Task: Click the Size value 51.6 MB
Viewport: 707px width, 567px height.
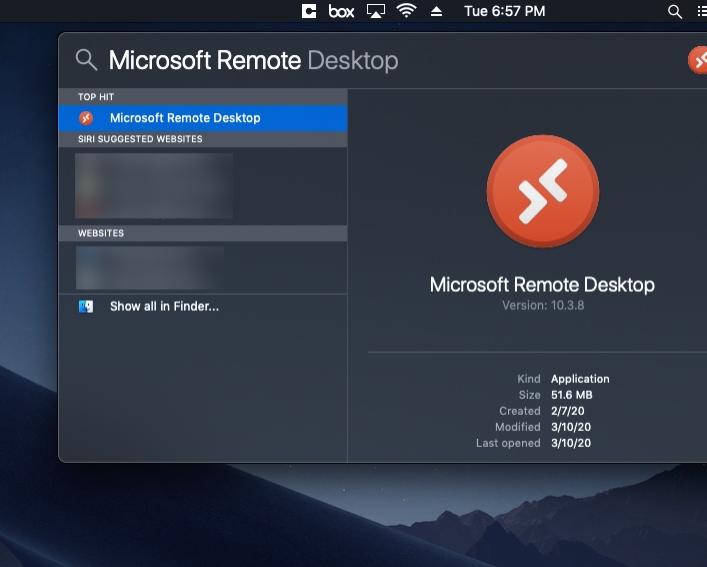Action: coord(571,395)
